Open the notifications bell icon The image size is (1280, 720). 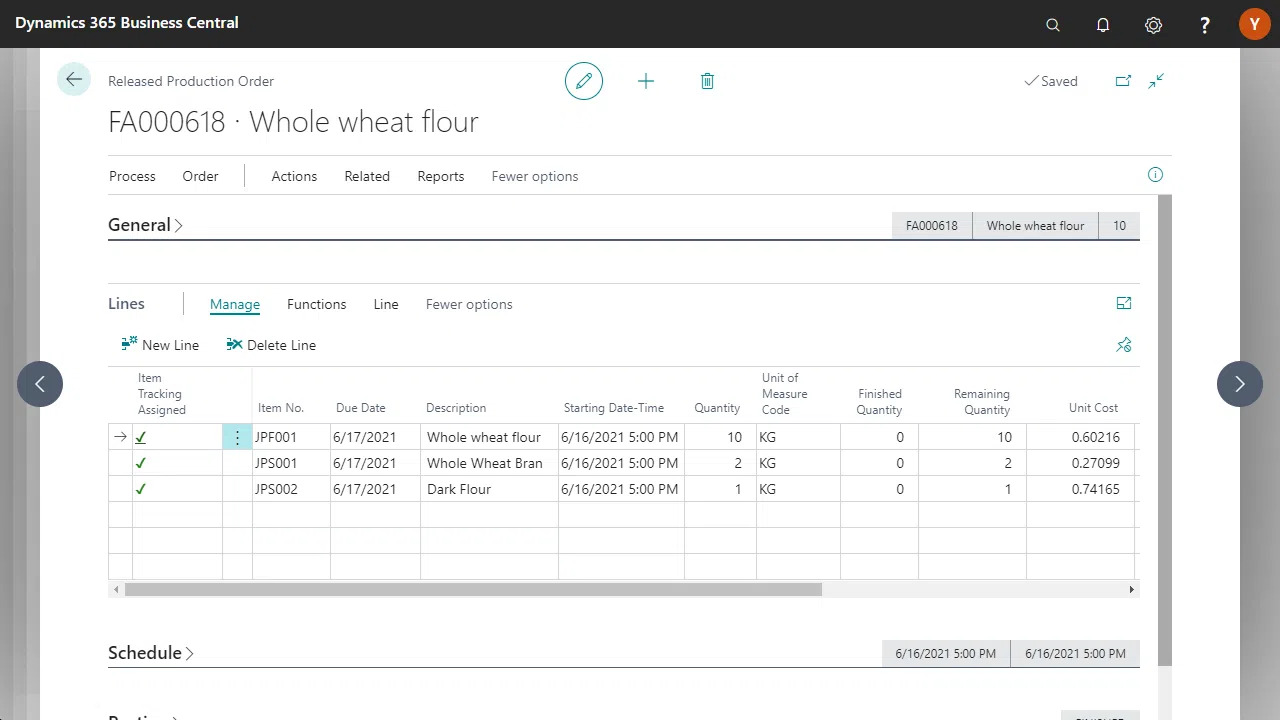click(x=1103, y=25)
